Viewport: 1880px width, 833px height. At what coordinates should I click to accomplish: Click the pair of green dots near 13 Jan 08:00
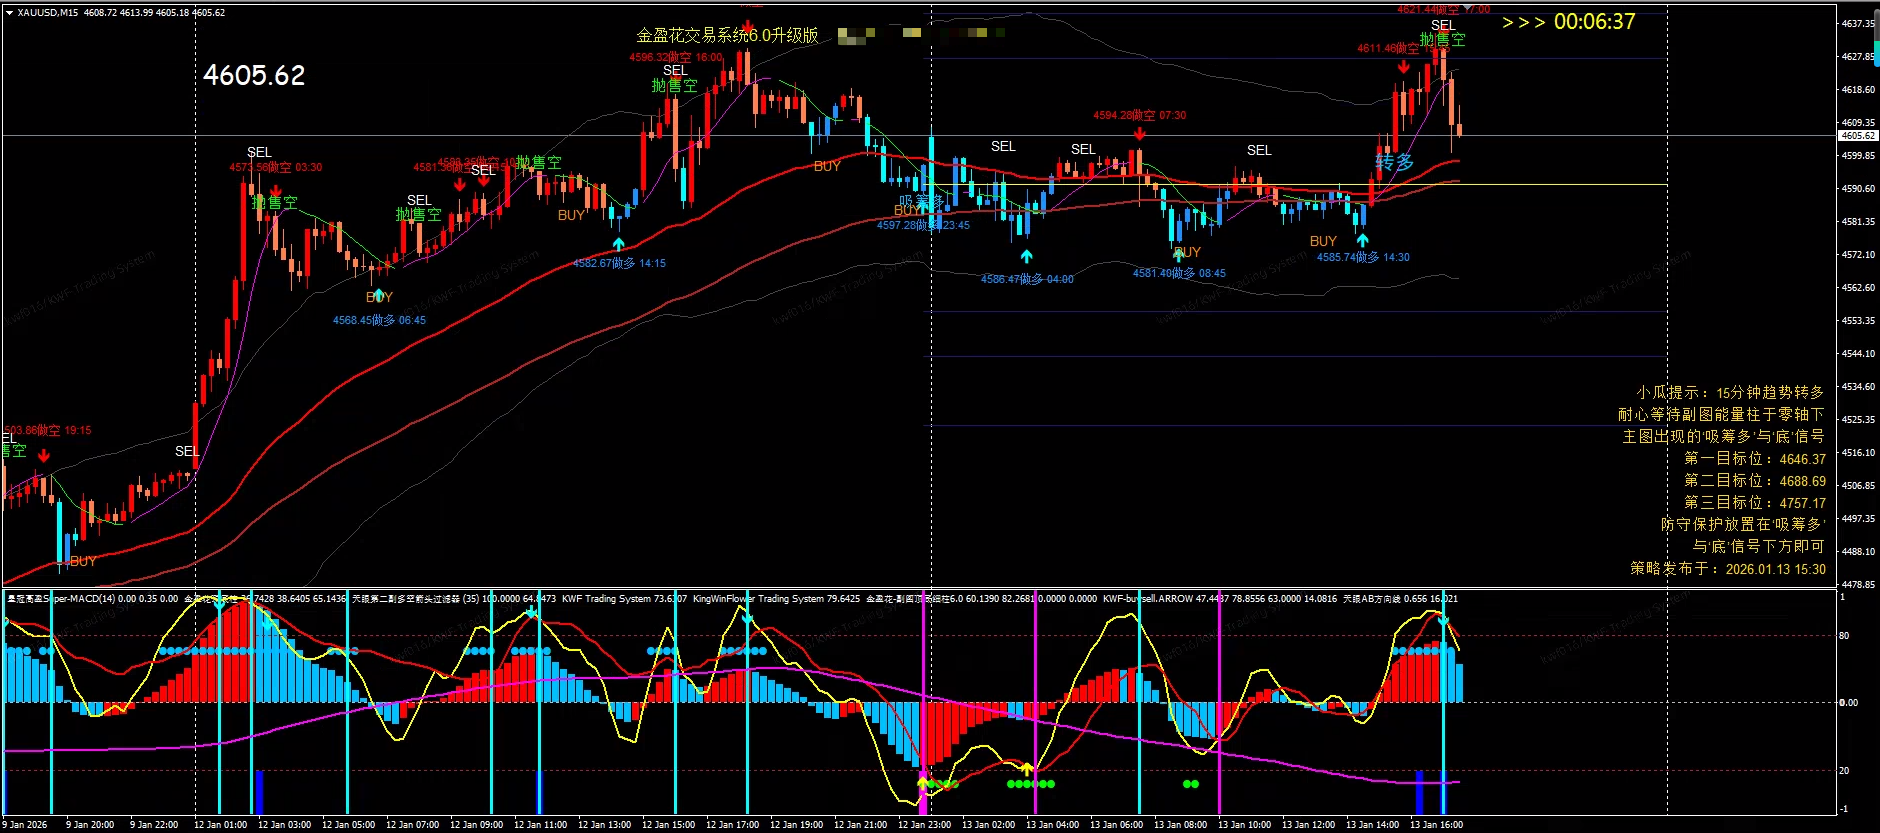coord(1190,784)
